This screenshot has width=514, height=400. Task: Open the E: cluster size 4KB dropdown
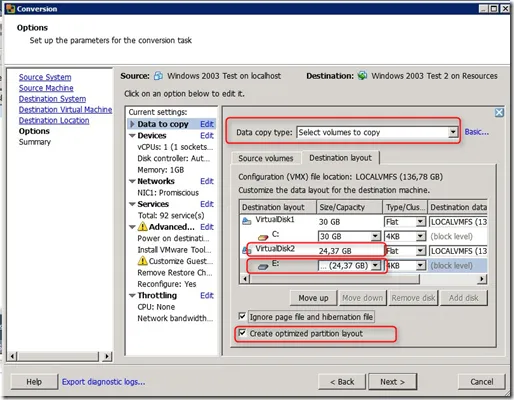[420, 265]
